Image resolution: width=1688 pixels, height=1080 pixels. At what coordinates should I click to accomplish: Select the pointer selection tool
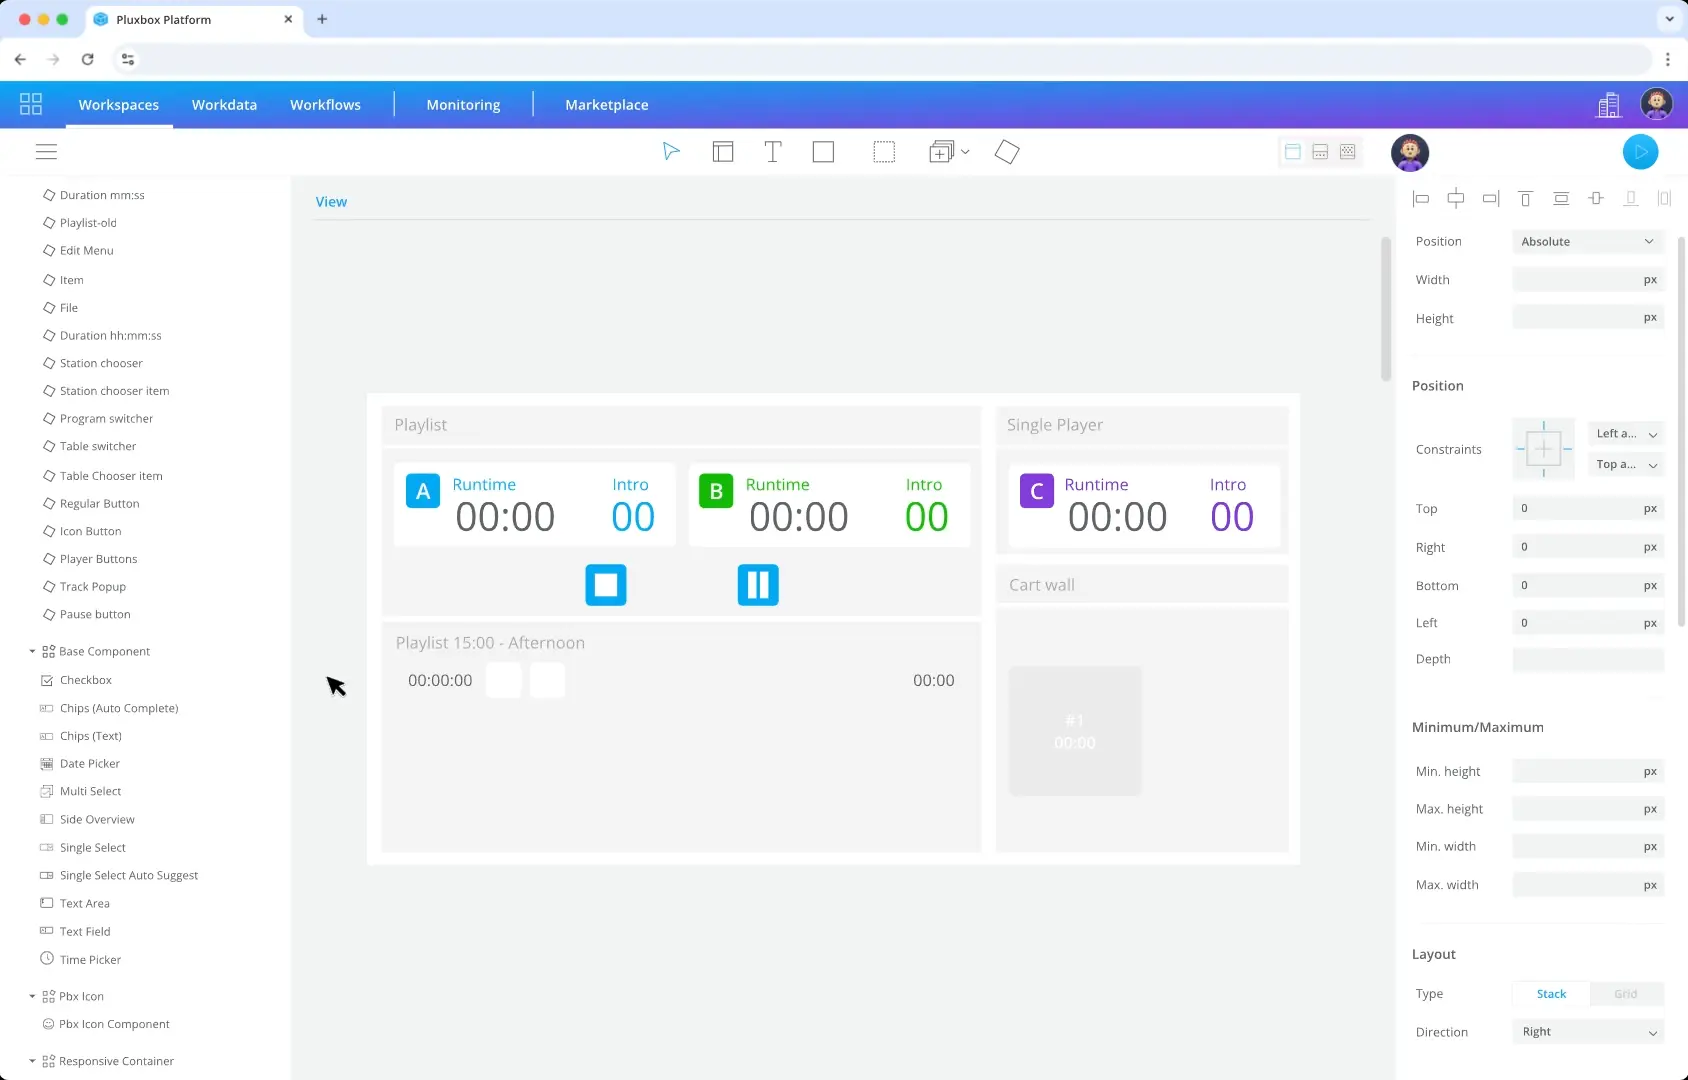(671, 152)
